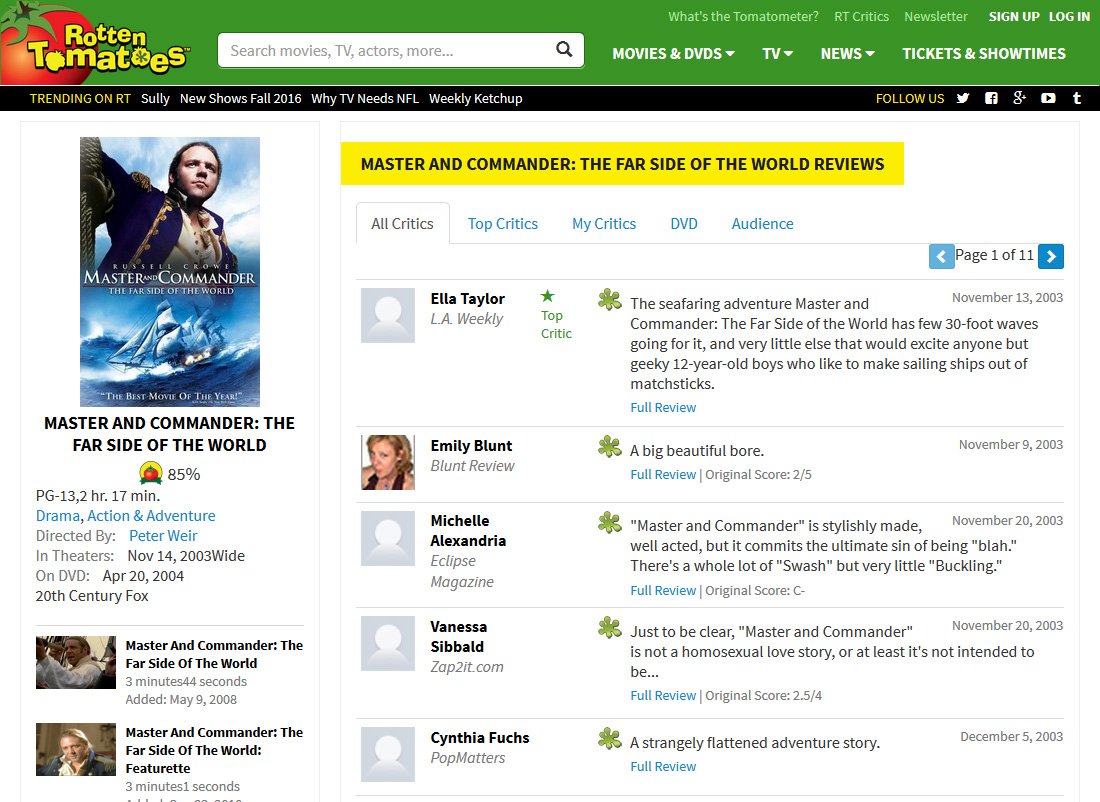This screenshot has width=1100, height=802.
Task: Click the Sign Up link
Action: [x=1014, y=16]
